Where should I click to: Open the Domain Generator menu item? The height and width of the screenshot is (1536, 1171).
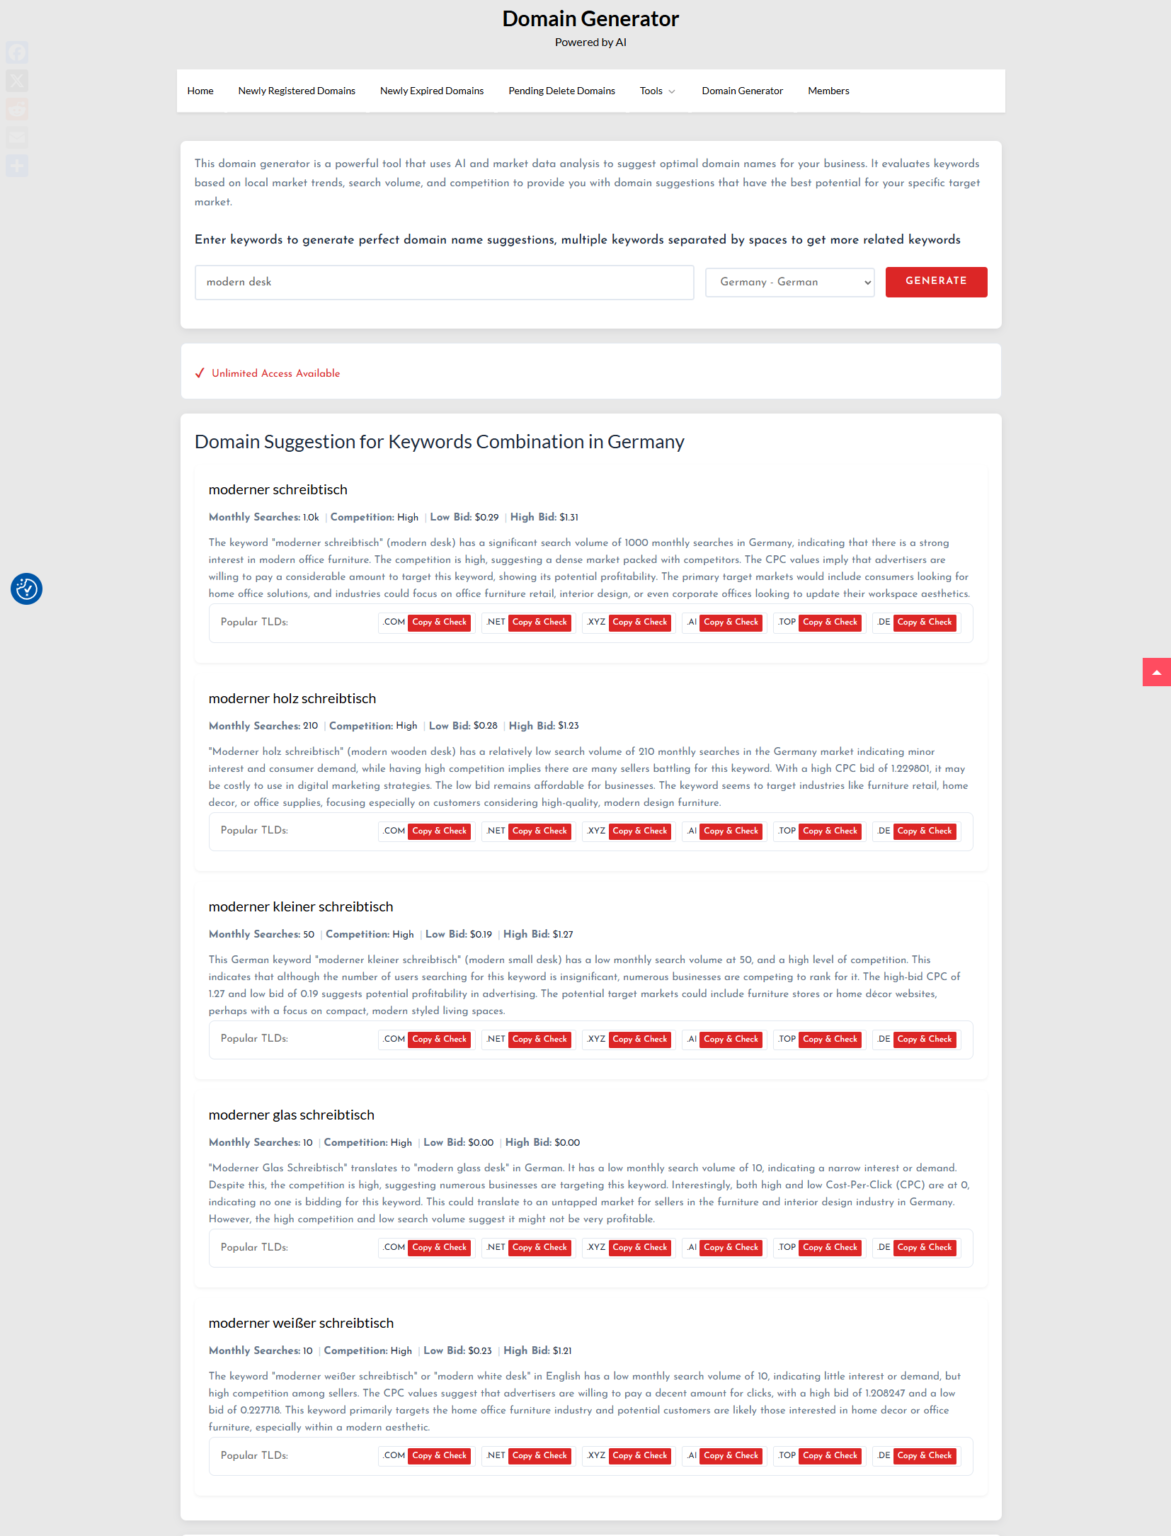pos(742,91)
